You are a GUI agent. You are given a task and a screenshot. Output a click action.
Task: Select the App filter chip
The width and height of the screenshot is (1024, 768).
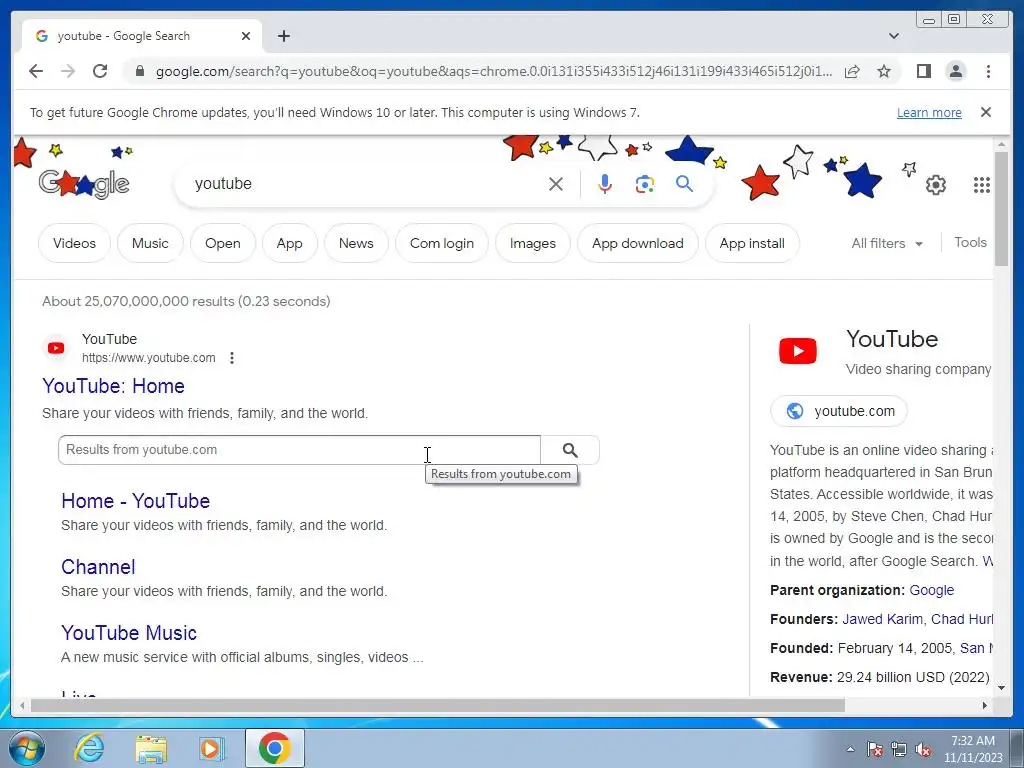click(289, 243)
